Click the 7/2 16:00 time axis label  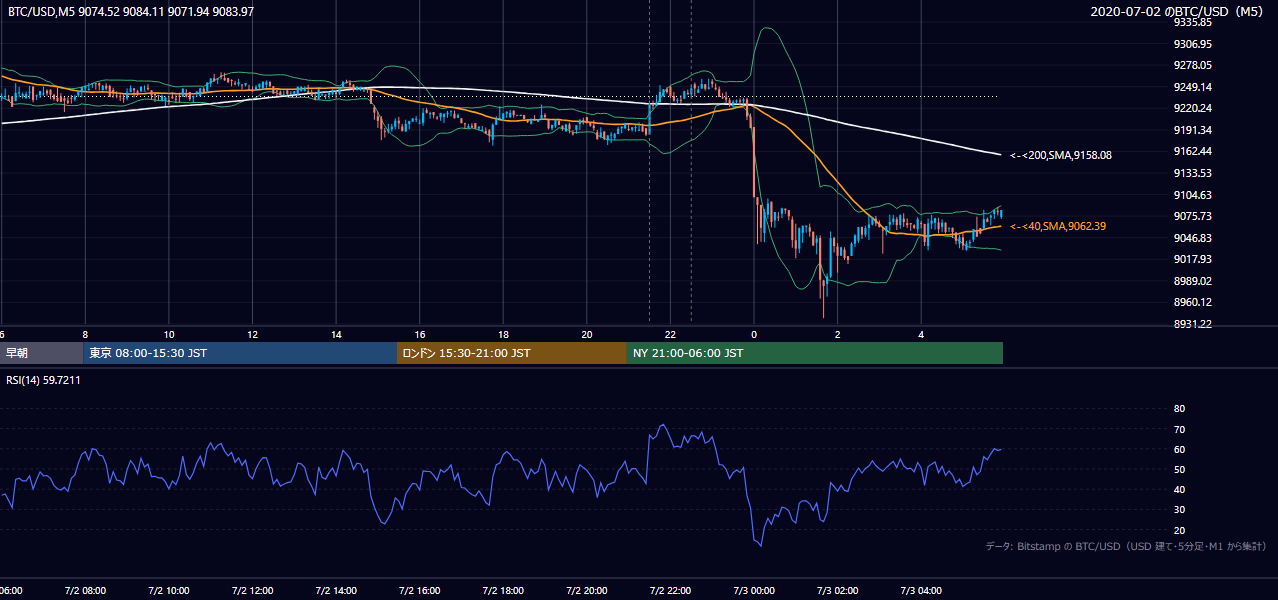click(419, 591)
